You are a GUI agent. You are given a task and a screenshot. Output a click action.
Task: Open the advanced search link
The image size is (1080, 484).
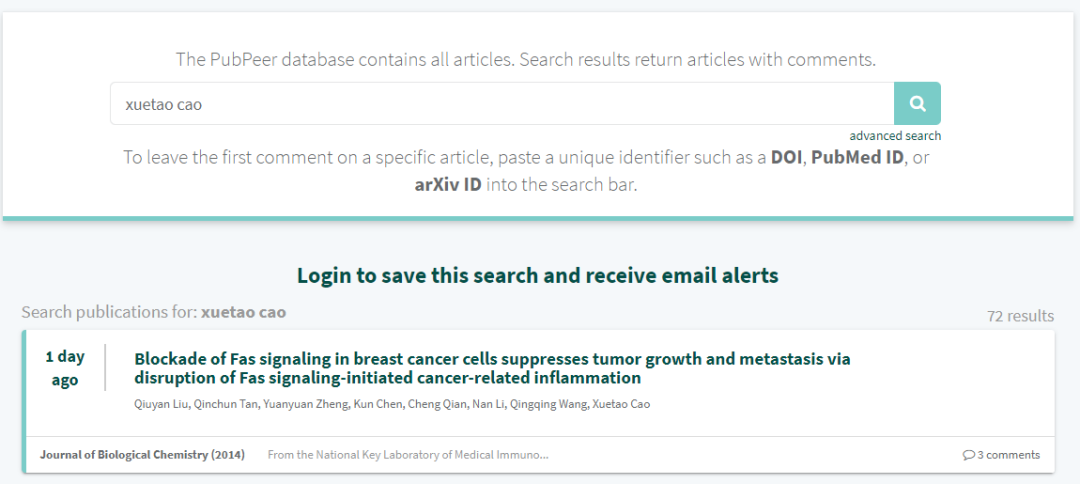click(895, 136)
